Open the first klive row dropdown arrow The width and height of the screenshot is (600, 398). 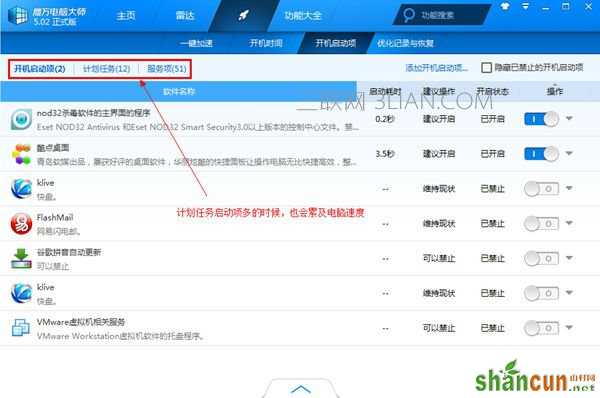tap(569, 188)
